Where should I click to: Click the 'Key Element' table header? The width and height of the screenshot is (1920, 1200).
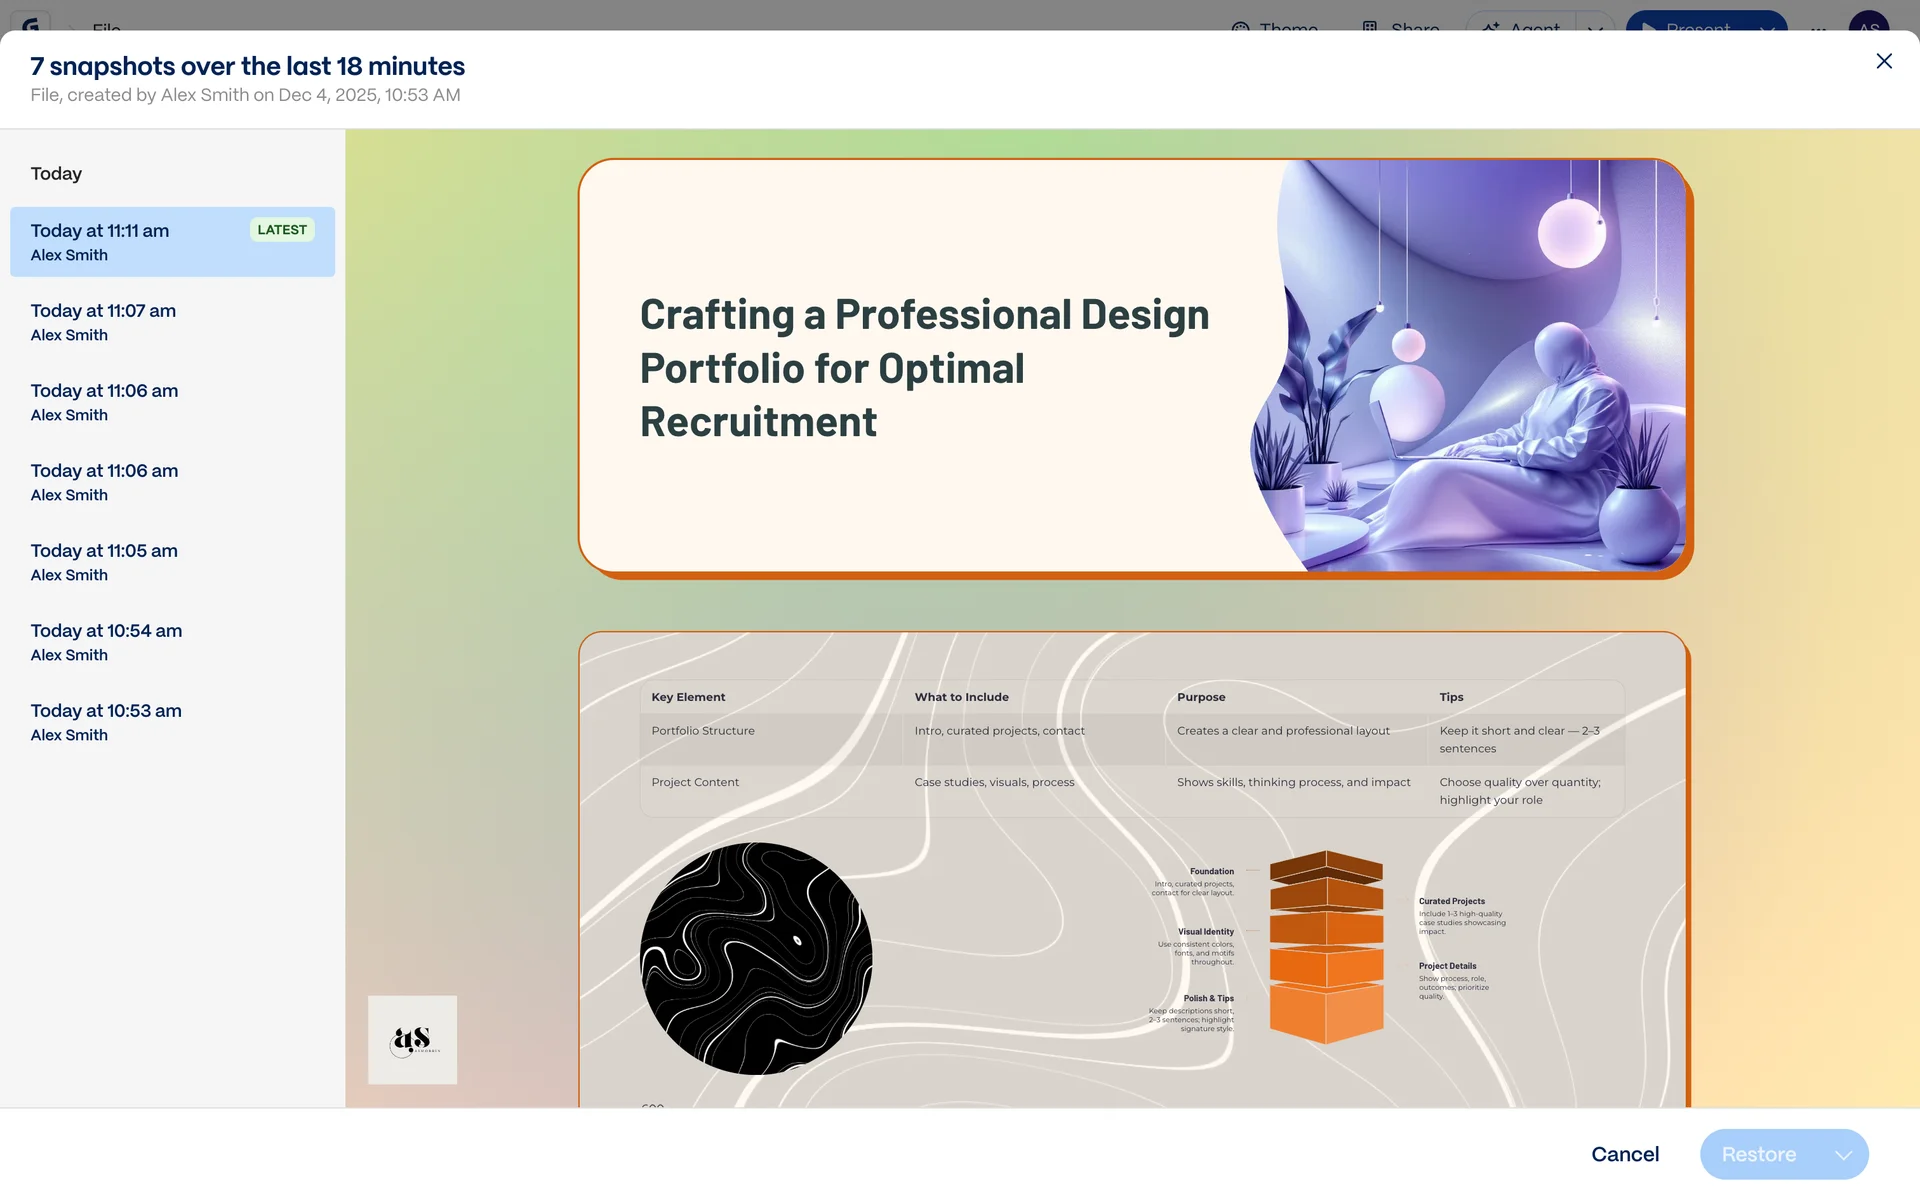688,697
